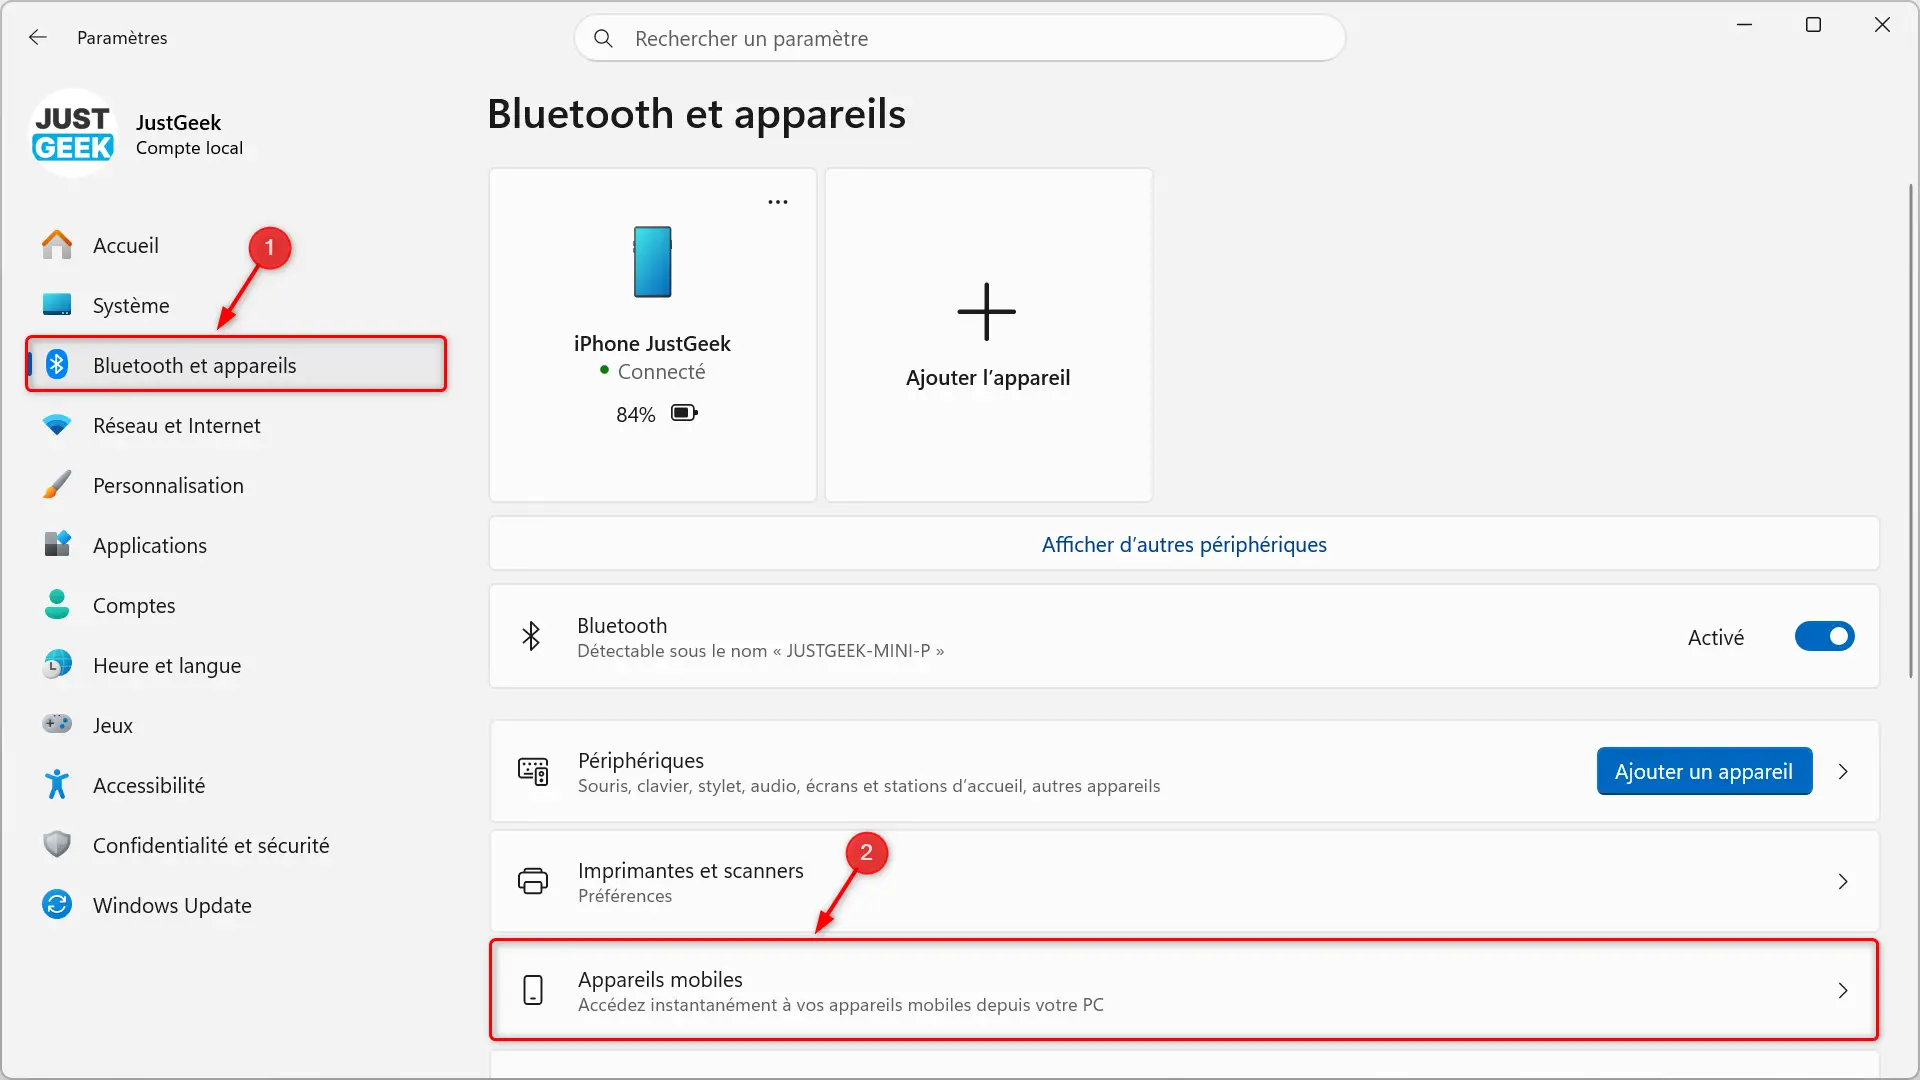Viewport: 1920px width, 1080px height.
Task: Click the Détectable sous le nom description
Action: click(761, 651)
